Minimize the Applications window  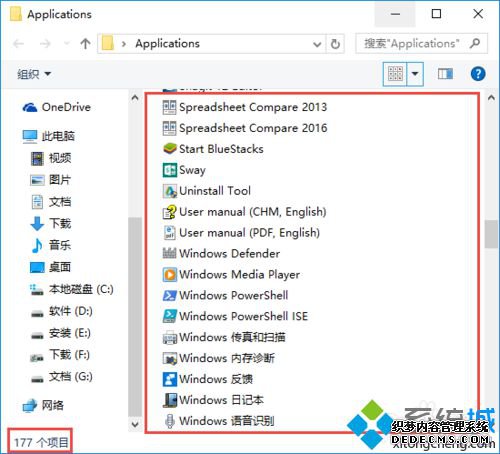(395, 14)
